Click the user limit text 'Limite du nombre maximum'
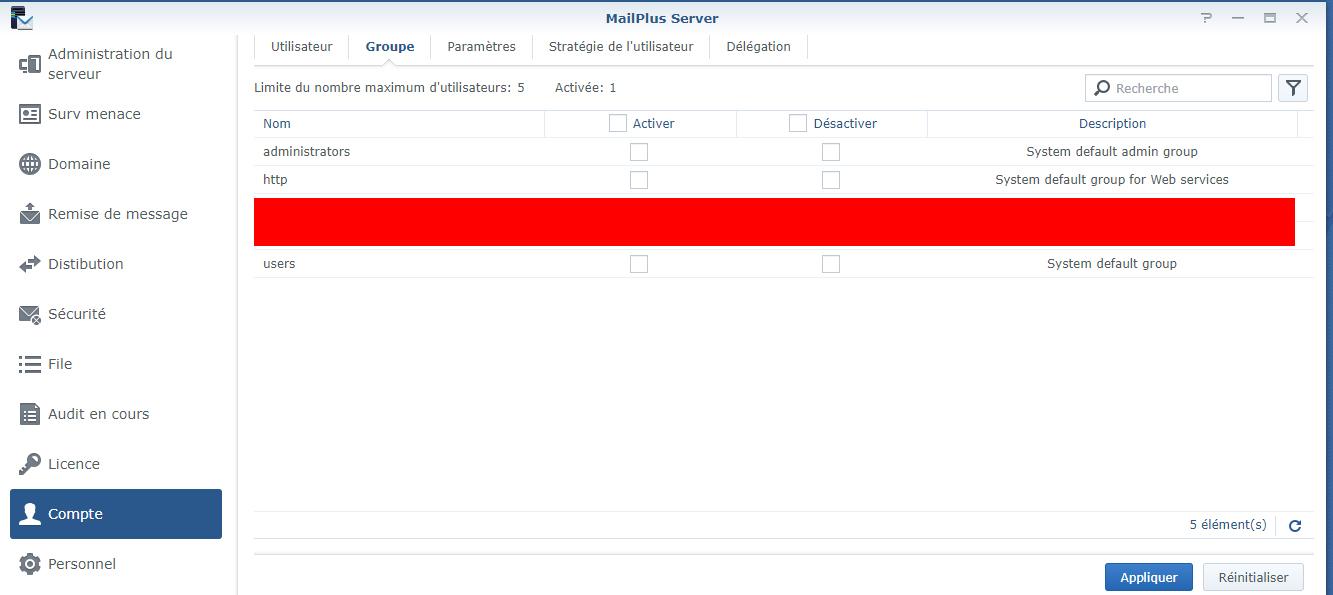The height and width of the screenshot is (595, 1333). 390,88
